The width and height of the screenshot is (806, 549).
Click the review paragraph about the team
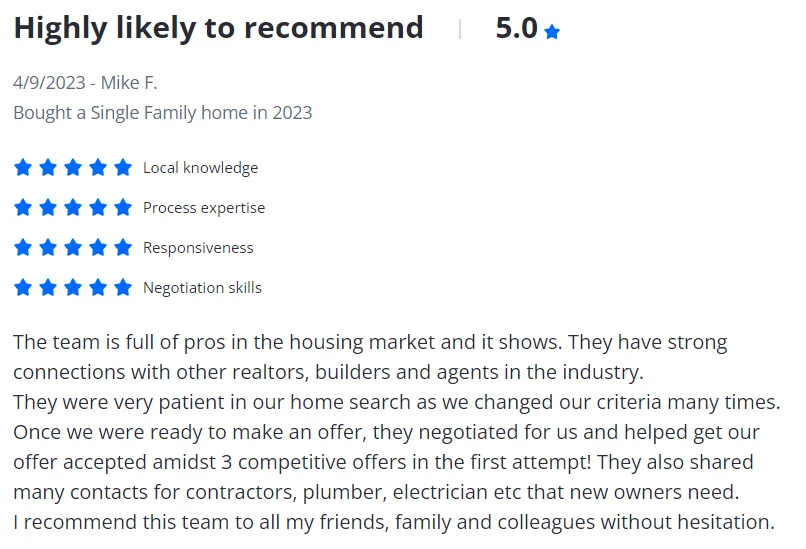[397, 432]
